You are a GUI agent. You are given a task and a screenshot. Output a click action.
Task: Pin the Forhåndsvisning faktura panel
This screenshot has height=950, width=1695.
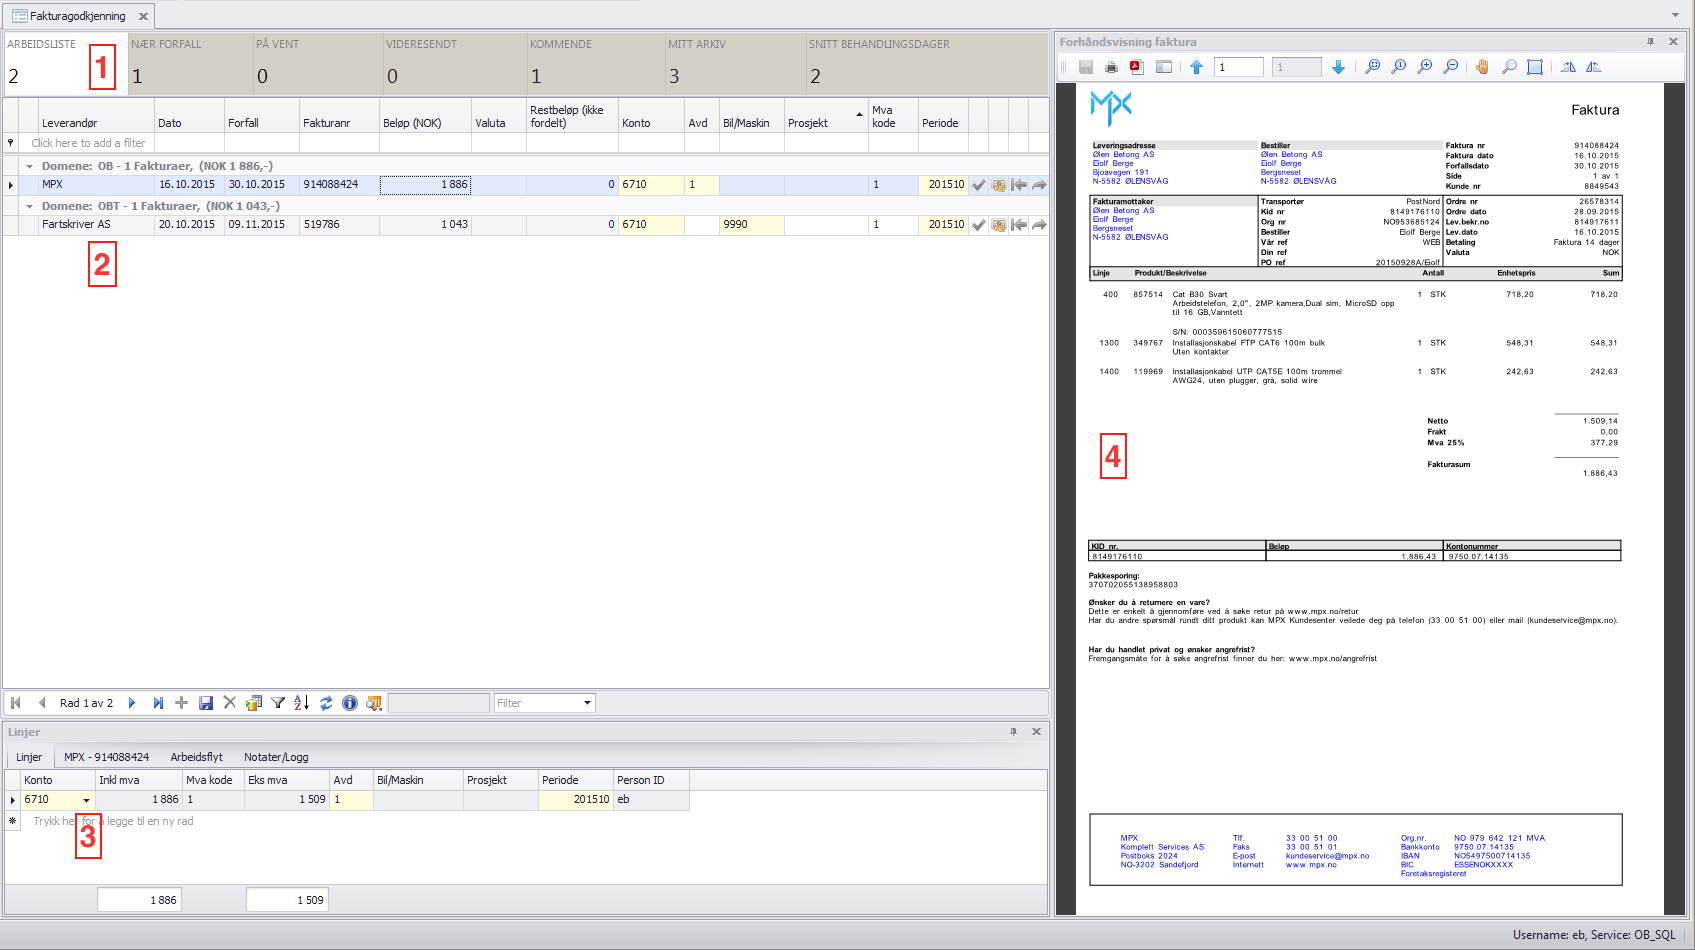tap(1650, 42)
